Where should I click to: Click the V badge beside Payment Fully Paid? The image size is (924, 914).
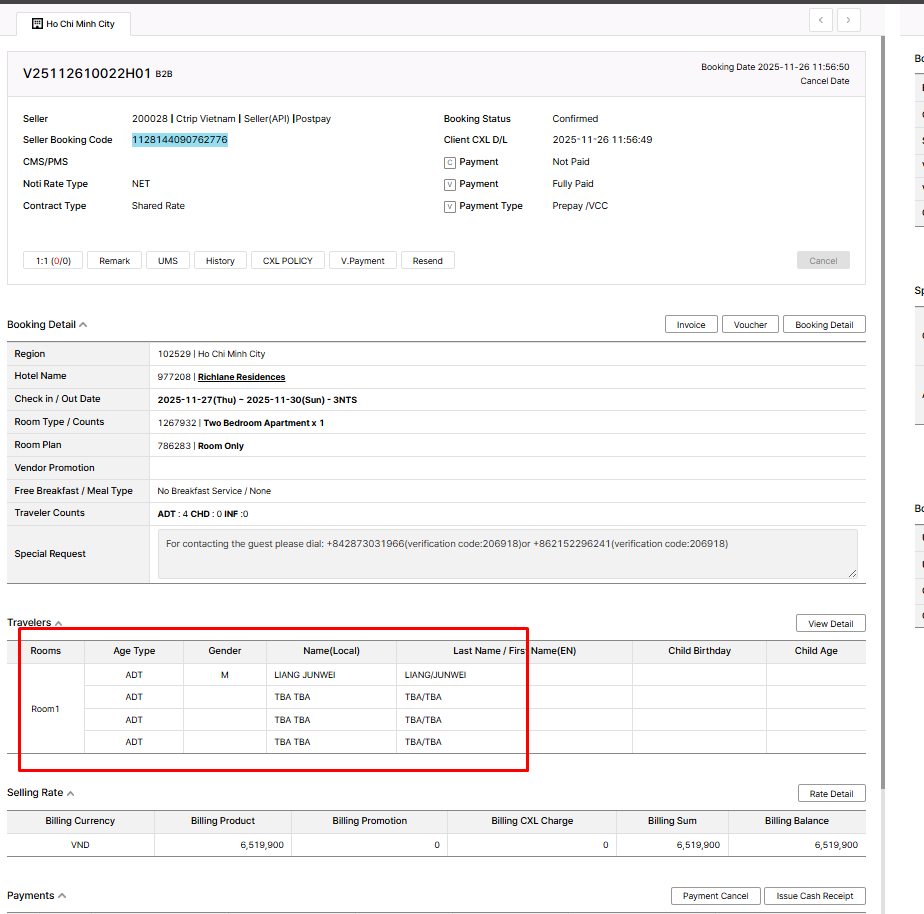pos(450,184)
